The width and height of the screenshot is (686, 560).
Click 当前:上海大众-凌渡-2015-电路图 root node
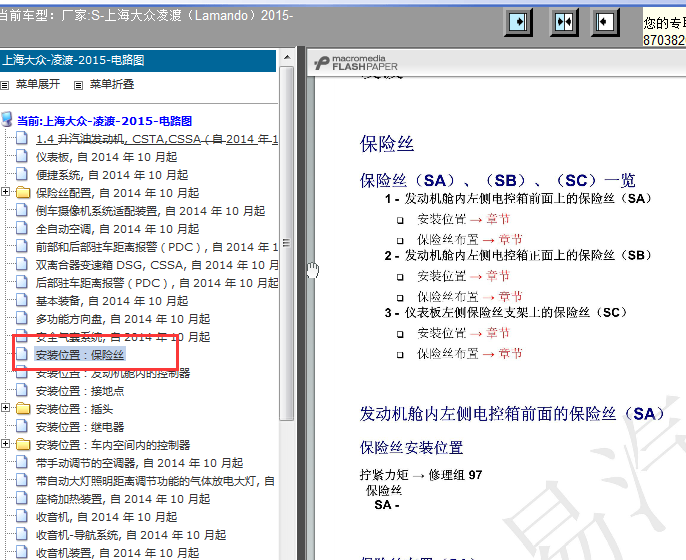tap(105, 121)
